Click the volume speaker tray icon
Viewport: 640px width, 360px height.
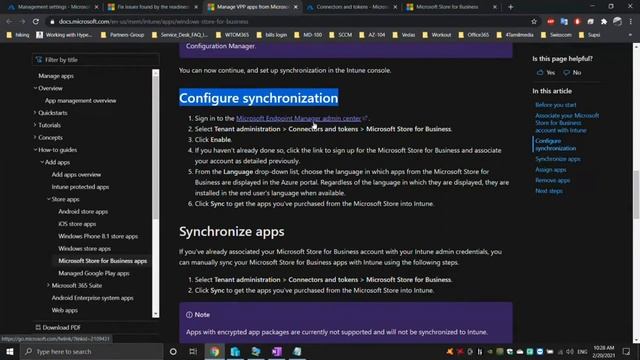click(570, 351)
